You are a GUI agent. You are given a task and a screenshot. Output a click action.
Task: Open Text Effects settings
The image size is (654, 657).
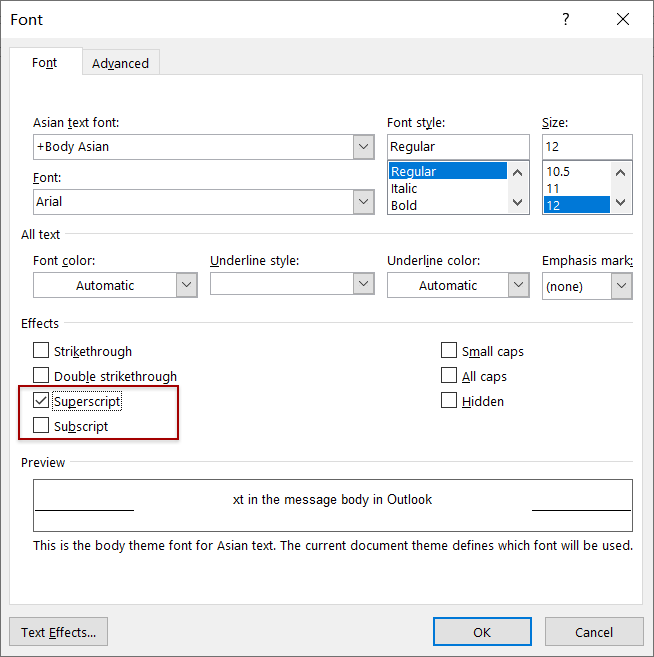tap(58, 632)
